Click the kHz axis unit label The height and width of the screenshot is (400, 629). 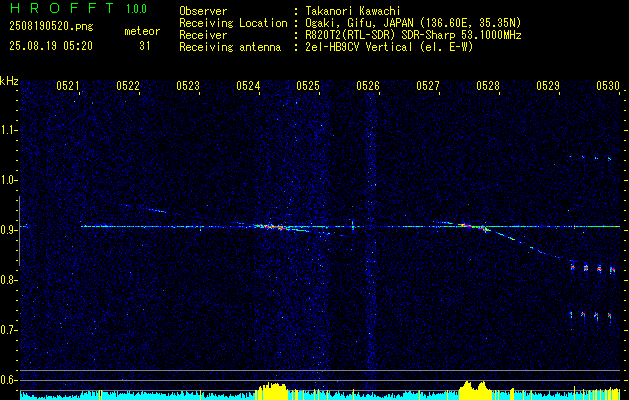(x=9, y=81)
